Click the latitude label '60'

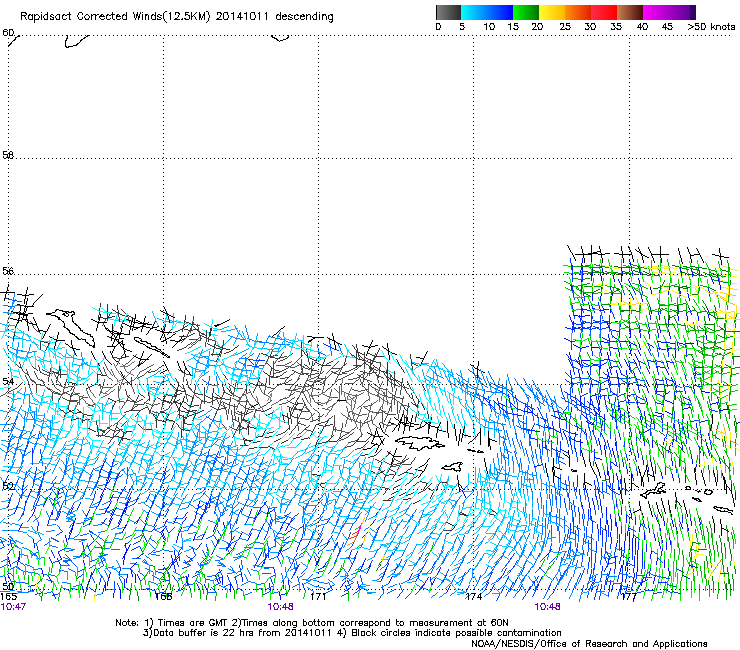pyautogui.click(x=8, y=33)
